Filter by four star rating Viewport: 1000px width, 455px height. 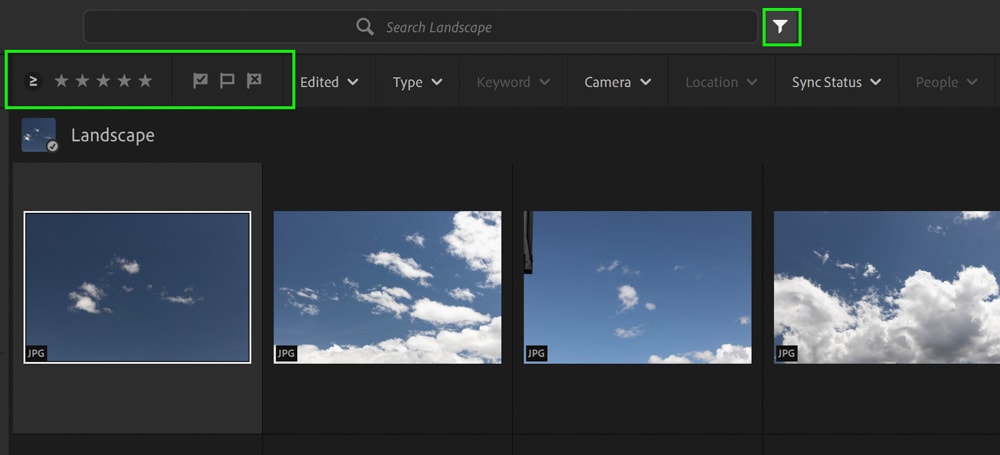124,81
